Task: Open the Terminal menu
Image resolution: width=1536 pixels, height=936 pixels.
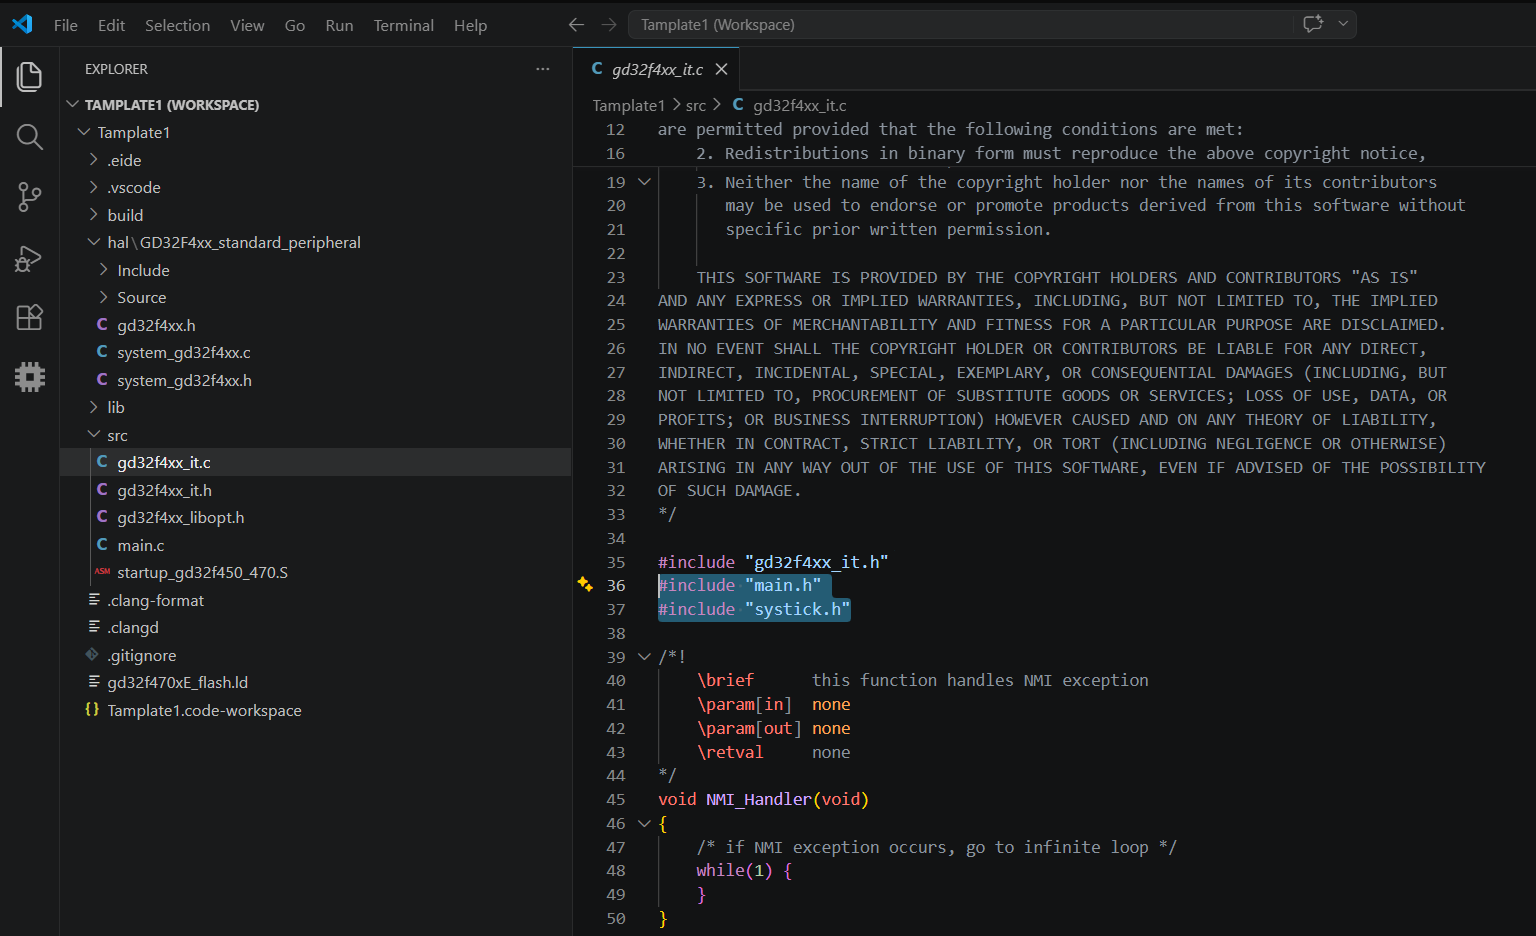Action: (x=403, y=25)
